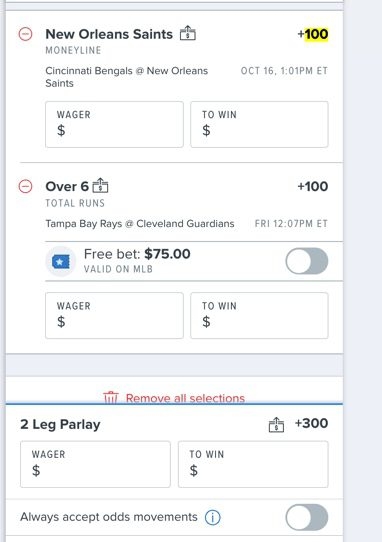Click the free bet ticket icon
Viewport: 382px width, 542px height.
[60, 261]
